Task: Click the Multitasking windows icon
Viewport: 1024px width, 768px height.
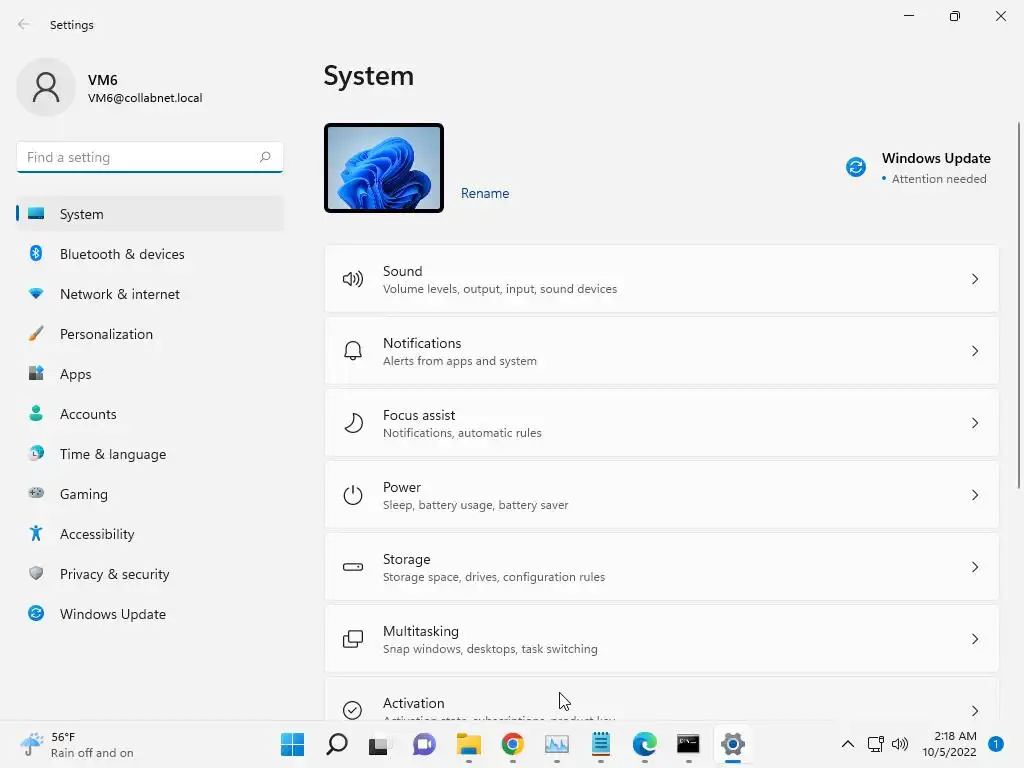Action: tap(353, 639)
